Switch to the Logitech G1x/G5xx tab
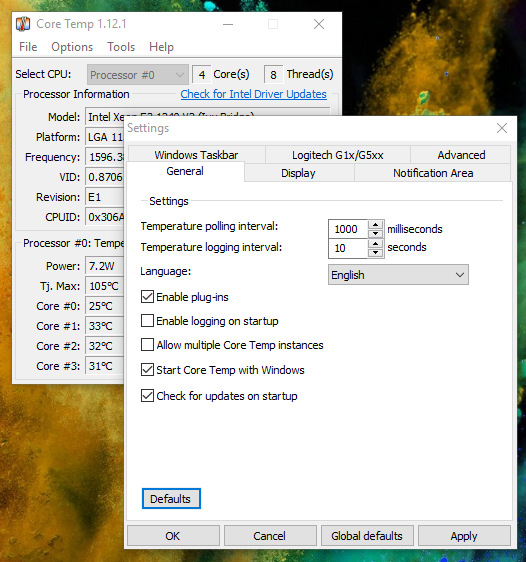The image size is (526, 562). click(x=338, y=155)
